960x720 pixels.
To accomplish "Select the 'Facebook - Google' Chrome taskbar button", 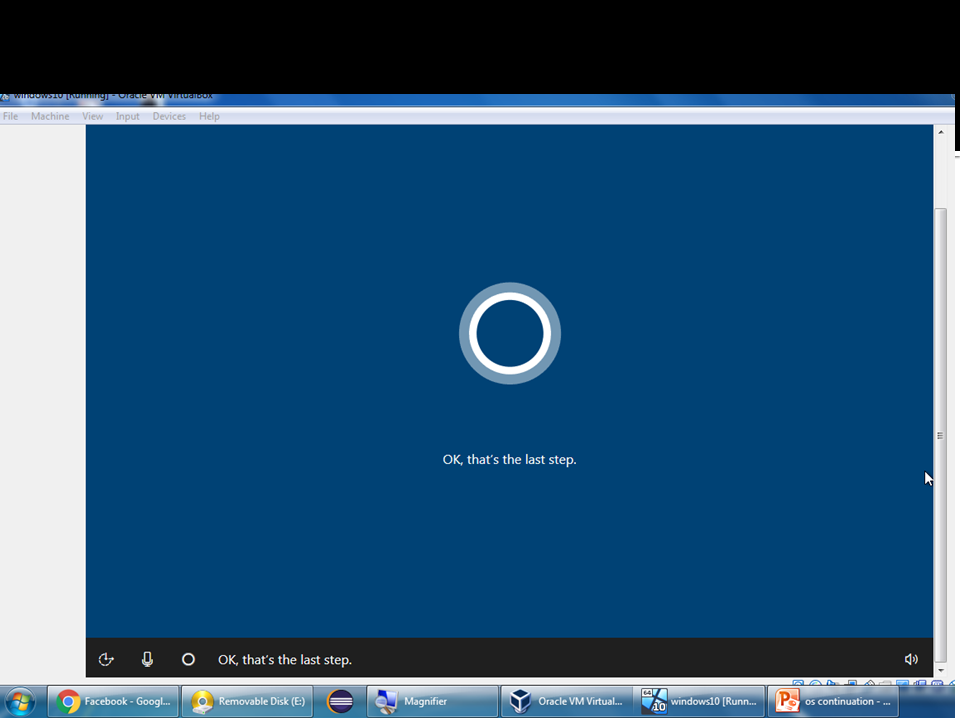I will (112, 701).
